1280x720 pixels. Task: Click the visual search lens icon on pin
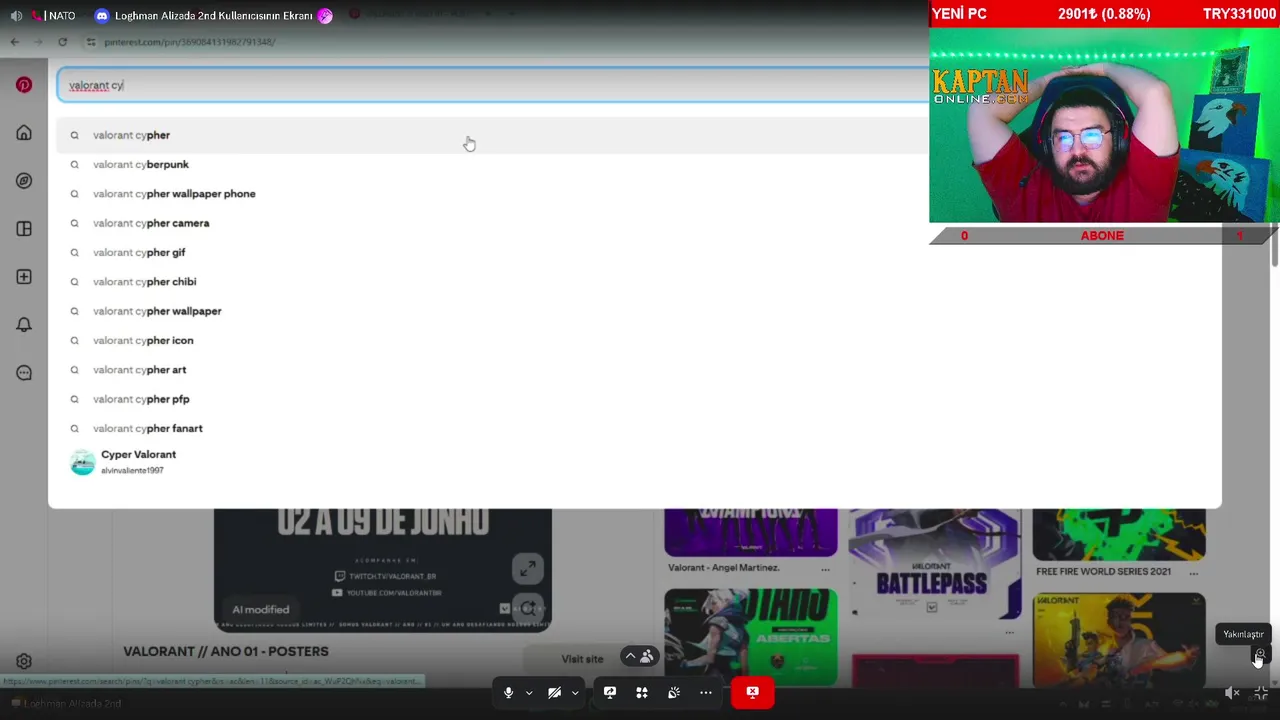[x=527, y=608]
